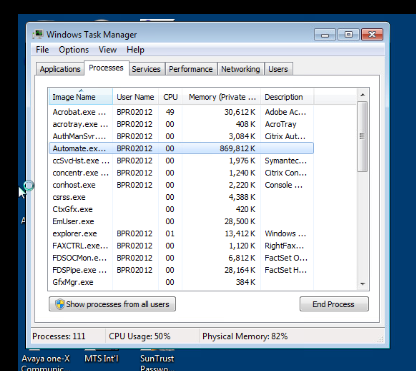Select the Automate.ex... process row

pos(181,148)
